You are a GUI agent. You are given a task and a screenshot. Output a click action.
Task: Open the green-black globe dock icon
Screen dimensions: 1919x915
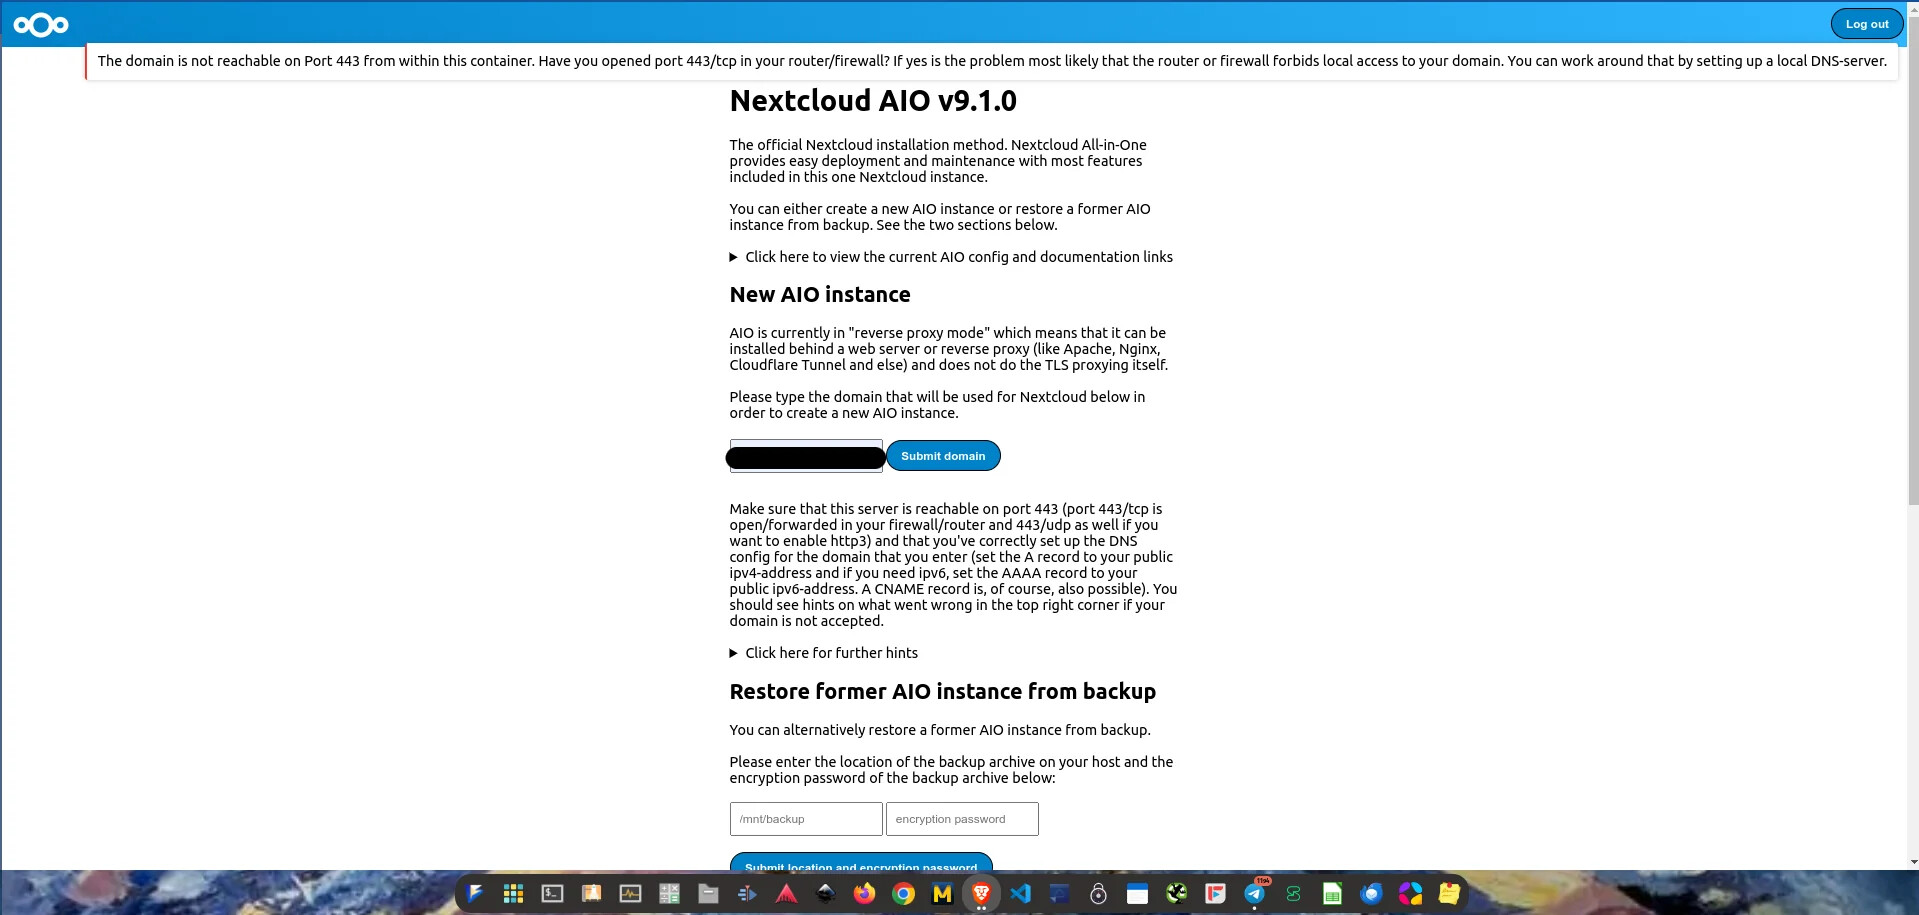click(1176, 893)
